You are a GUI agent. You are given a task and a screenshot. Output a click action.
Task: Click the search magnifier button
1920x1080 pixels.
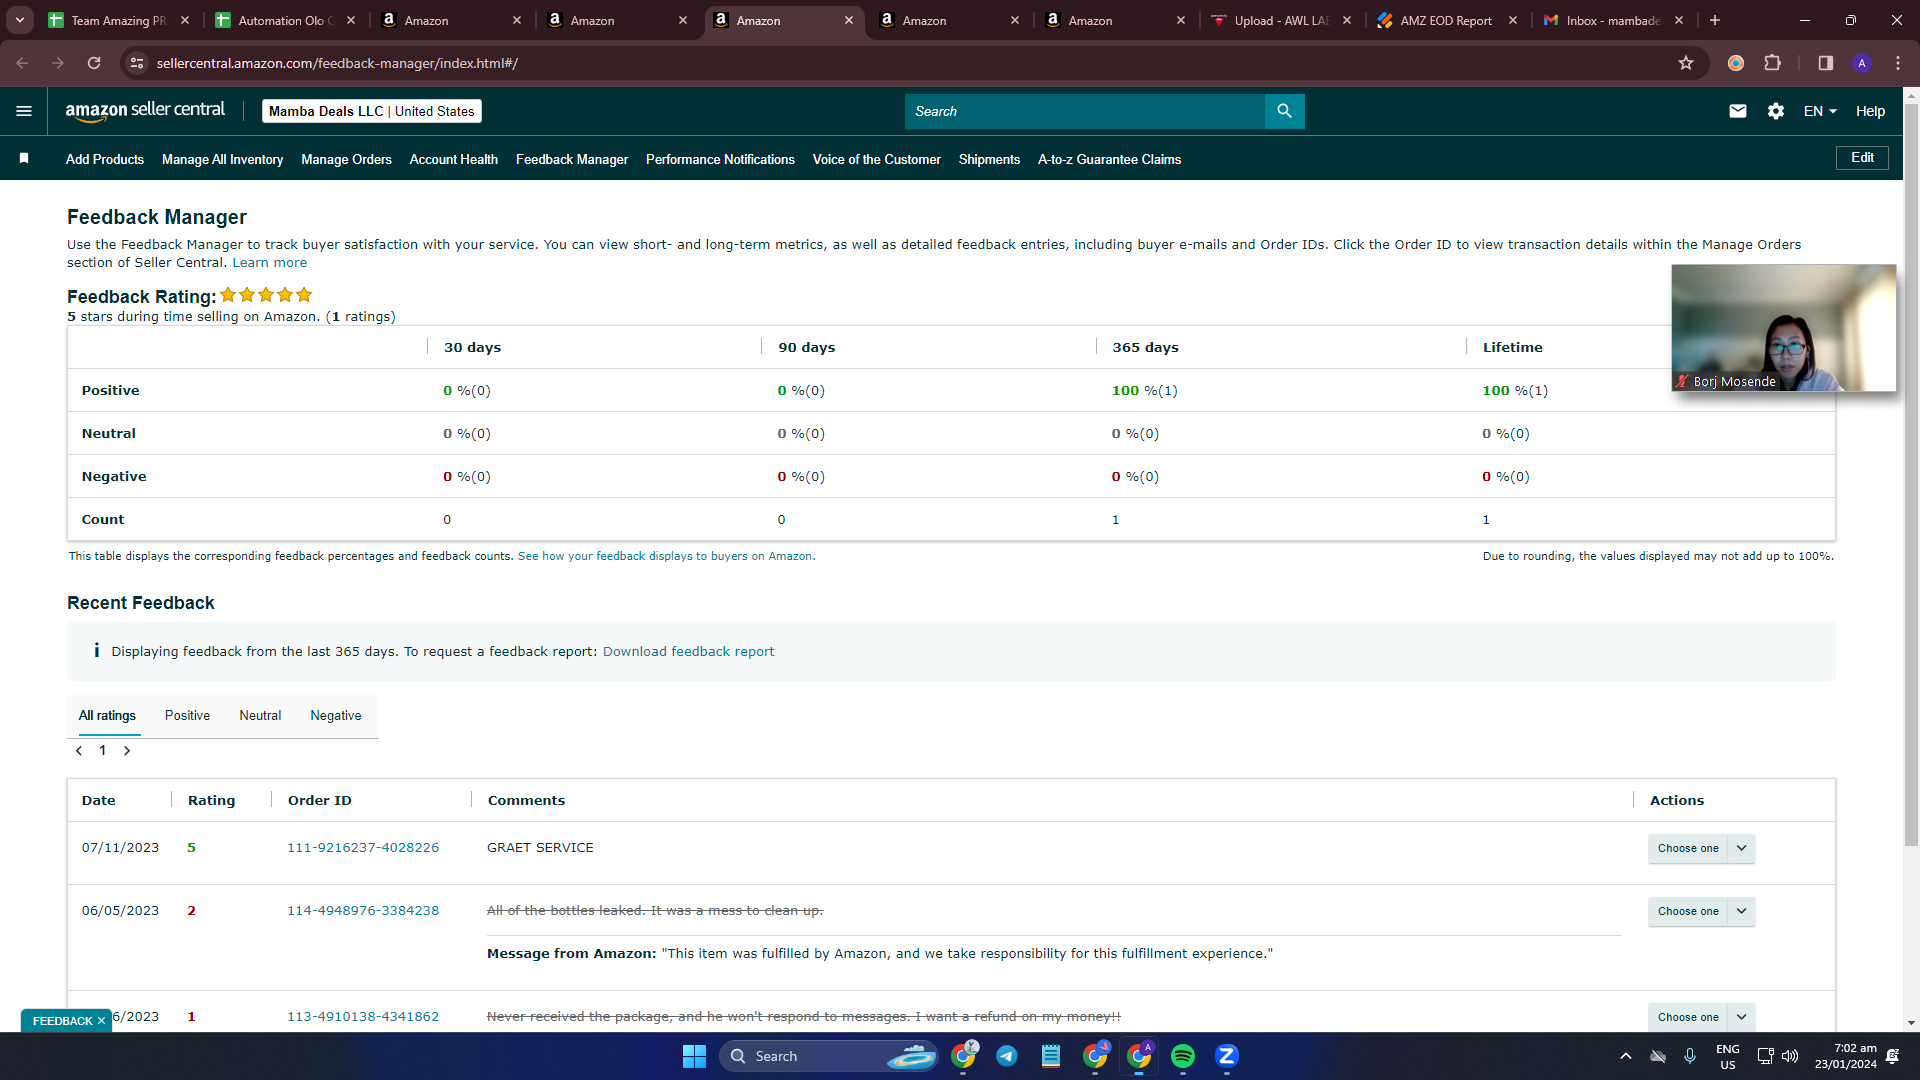1285,111
